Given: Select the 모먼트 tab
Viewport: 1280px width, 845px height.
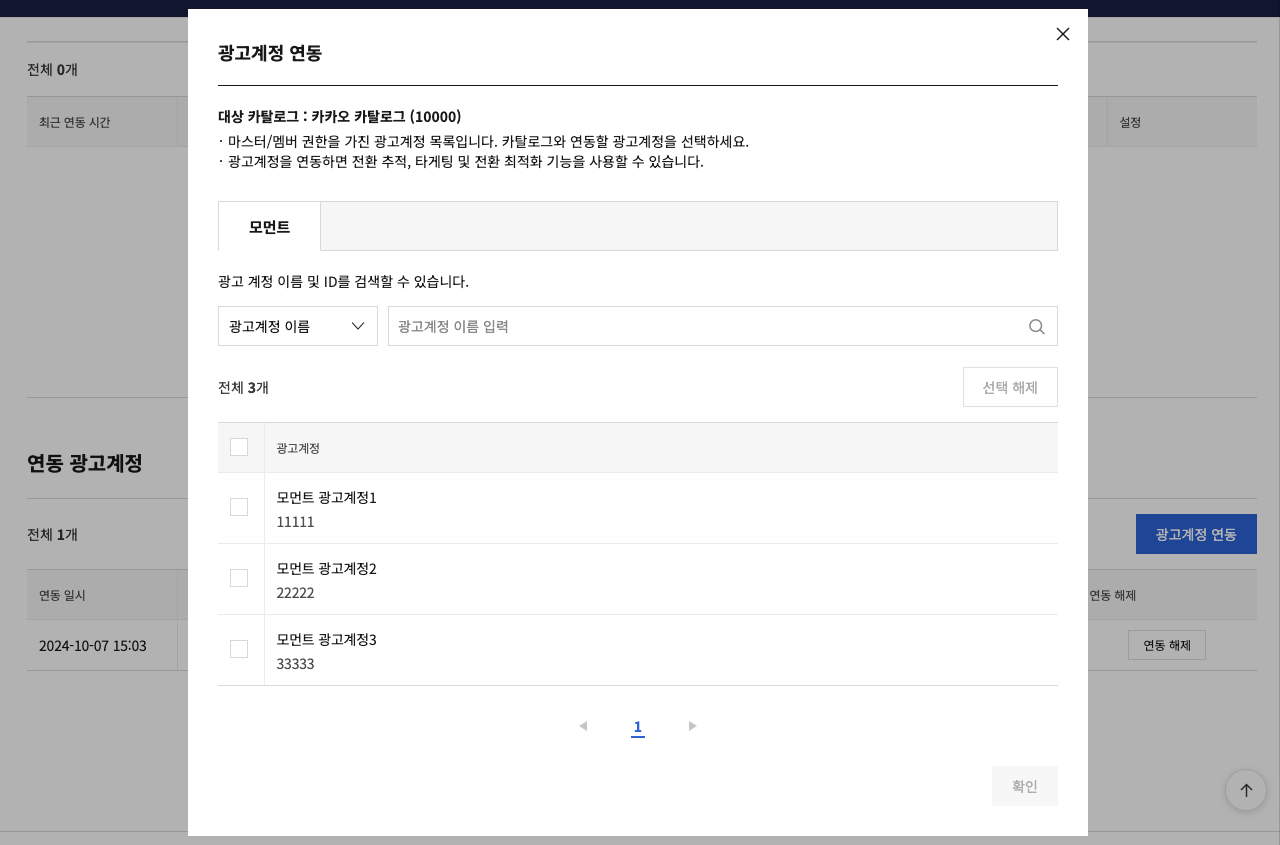Looking at the screenshot, I should tap(269, 227).
